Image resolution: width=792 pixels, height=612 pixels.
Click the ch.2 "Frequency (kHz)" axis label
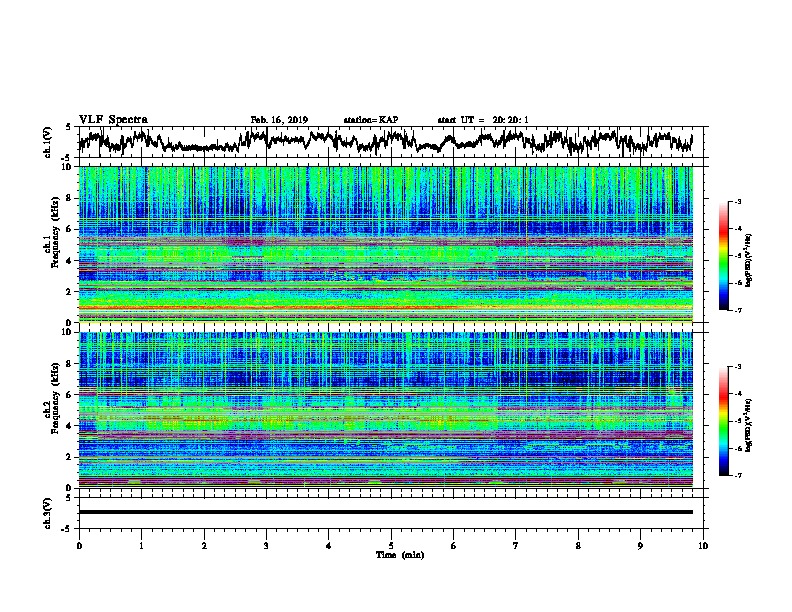[55, 398]
